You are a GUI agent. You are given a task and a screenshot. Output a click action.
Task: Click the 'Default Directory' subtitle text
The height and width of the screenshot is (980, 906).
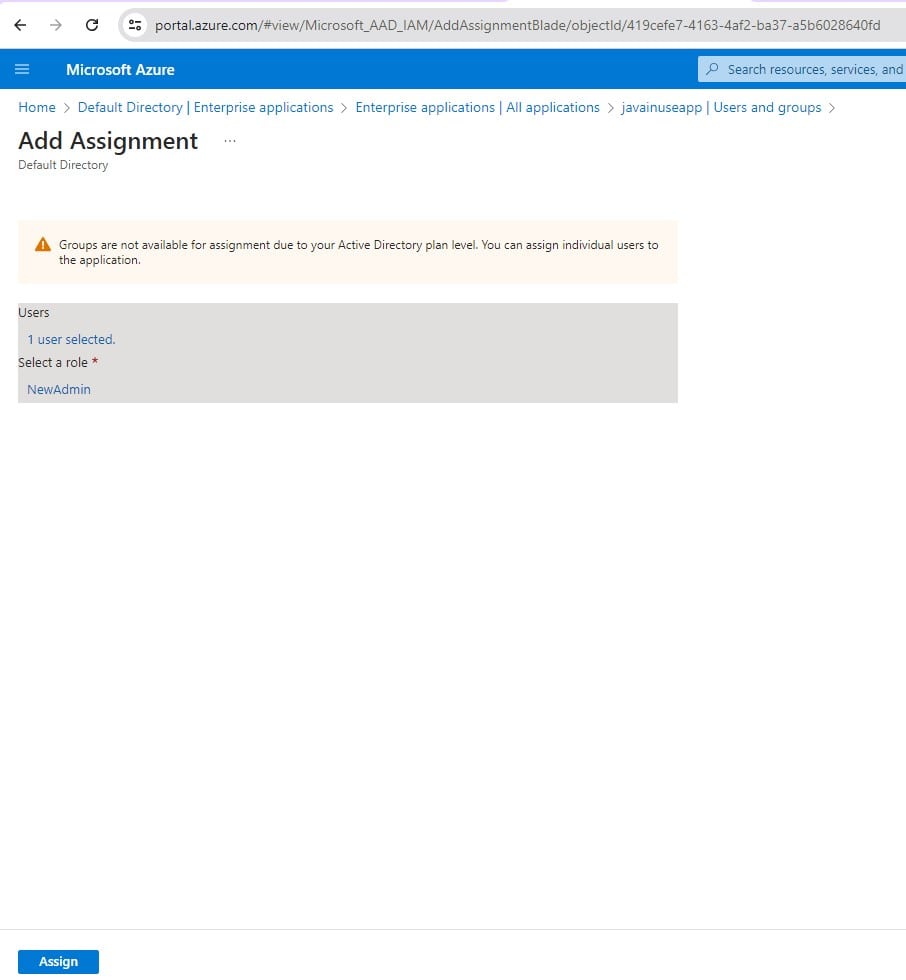(63, 165)
